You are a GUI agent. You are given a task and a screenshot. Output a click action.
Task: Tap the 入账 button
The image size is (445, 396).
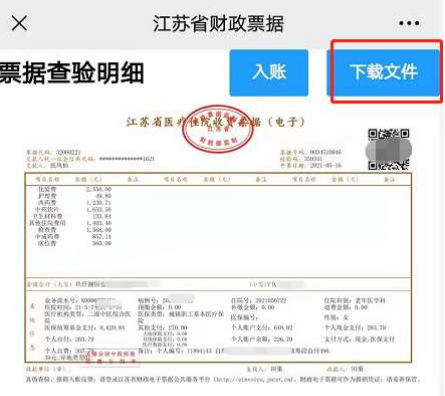(269, 73)
